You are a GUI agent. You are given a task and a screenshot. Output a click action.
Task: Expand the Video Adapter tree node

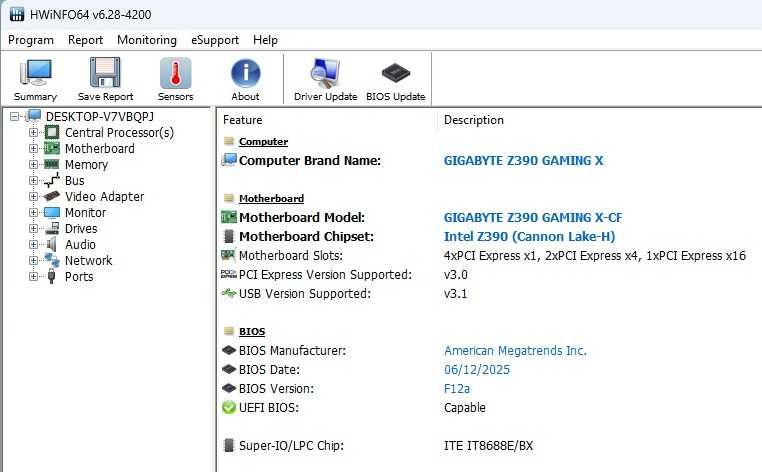pyautogui.click(x=33, y=196)
